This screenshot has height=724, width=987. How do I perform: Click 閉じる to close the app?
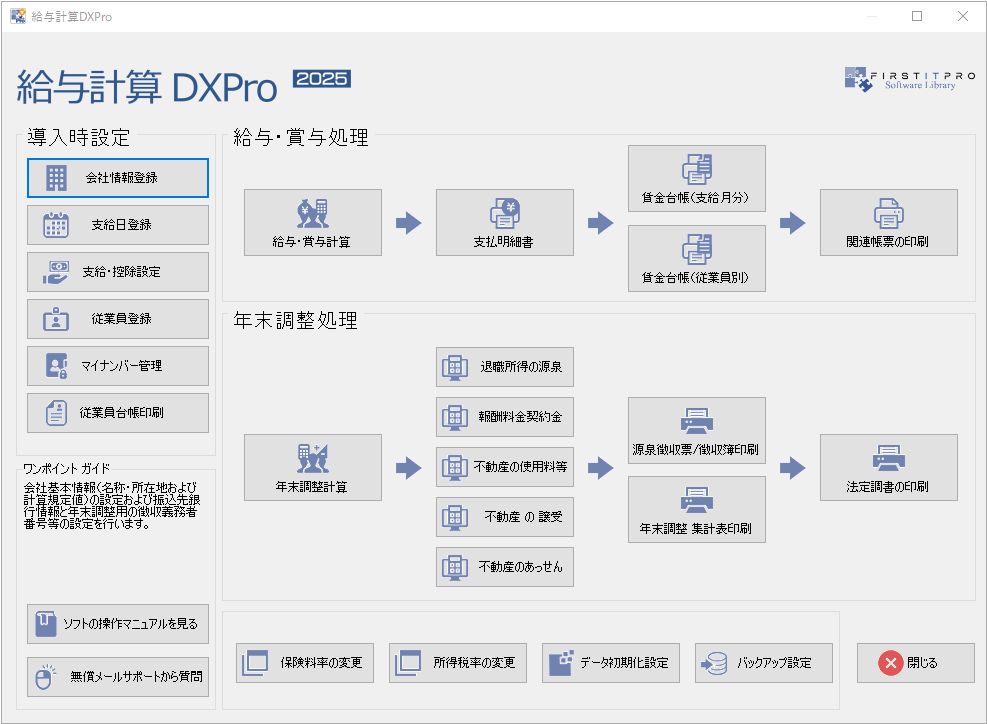click(x=915, y=663)
